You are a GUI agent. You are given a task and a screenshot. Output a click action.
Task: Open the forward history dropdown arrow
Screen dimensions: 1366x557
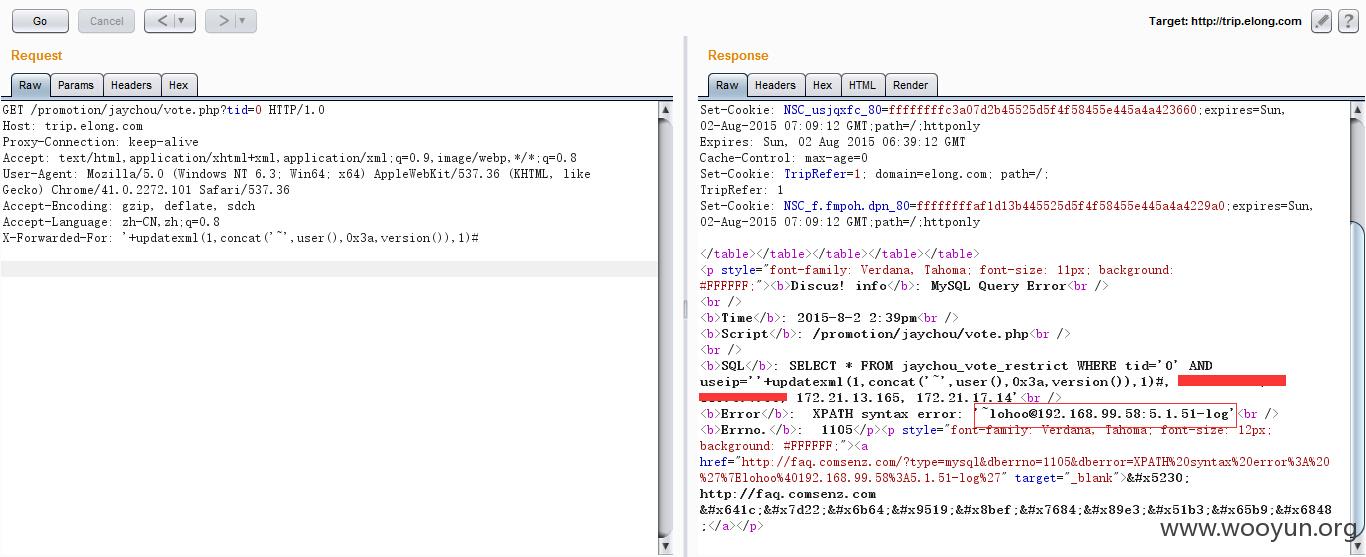245,21
